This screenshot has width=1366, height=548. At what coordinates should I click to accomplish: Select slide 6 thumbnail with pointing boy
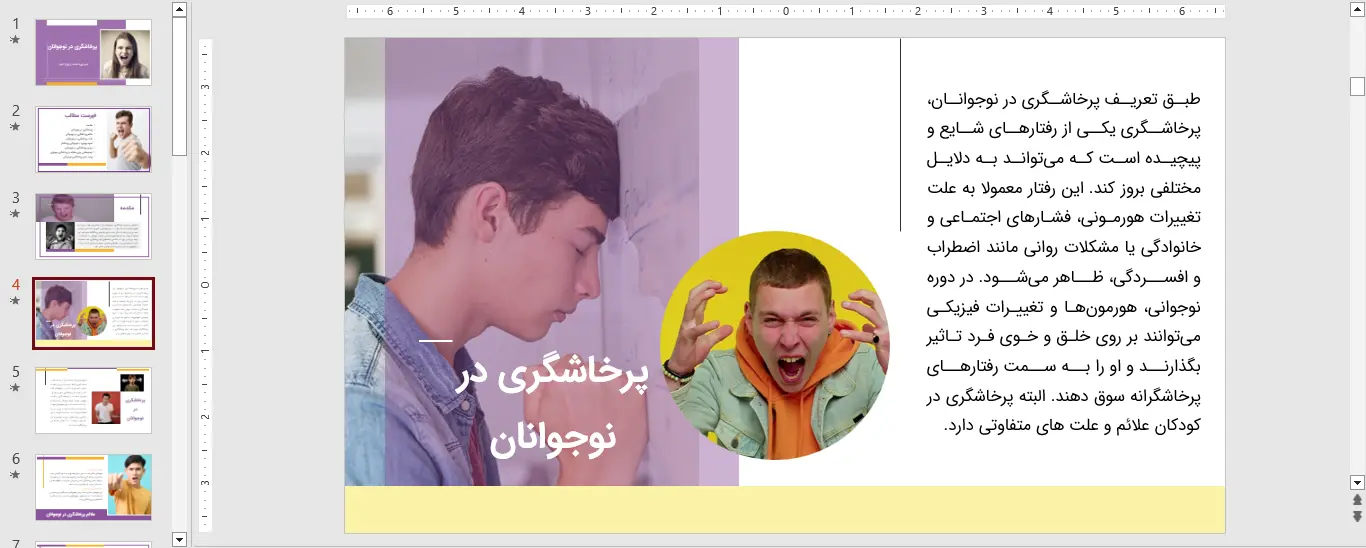(94, 486)
